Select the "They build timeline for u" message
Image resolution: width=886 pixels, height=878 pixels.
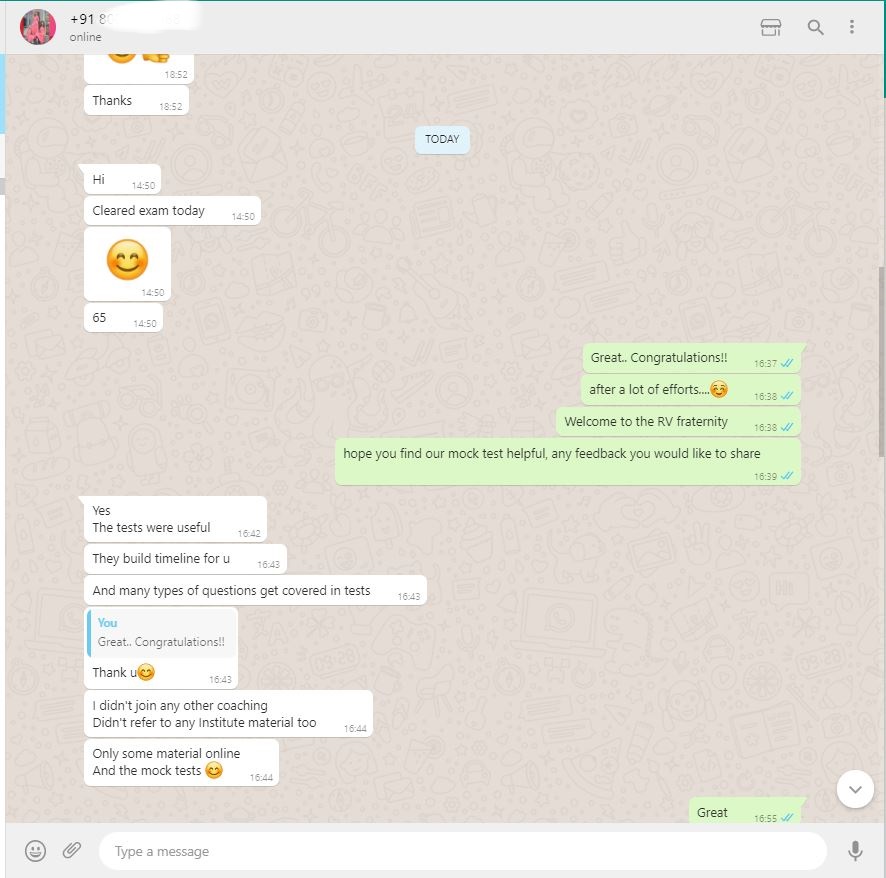tap(185, 559)
